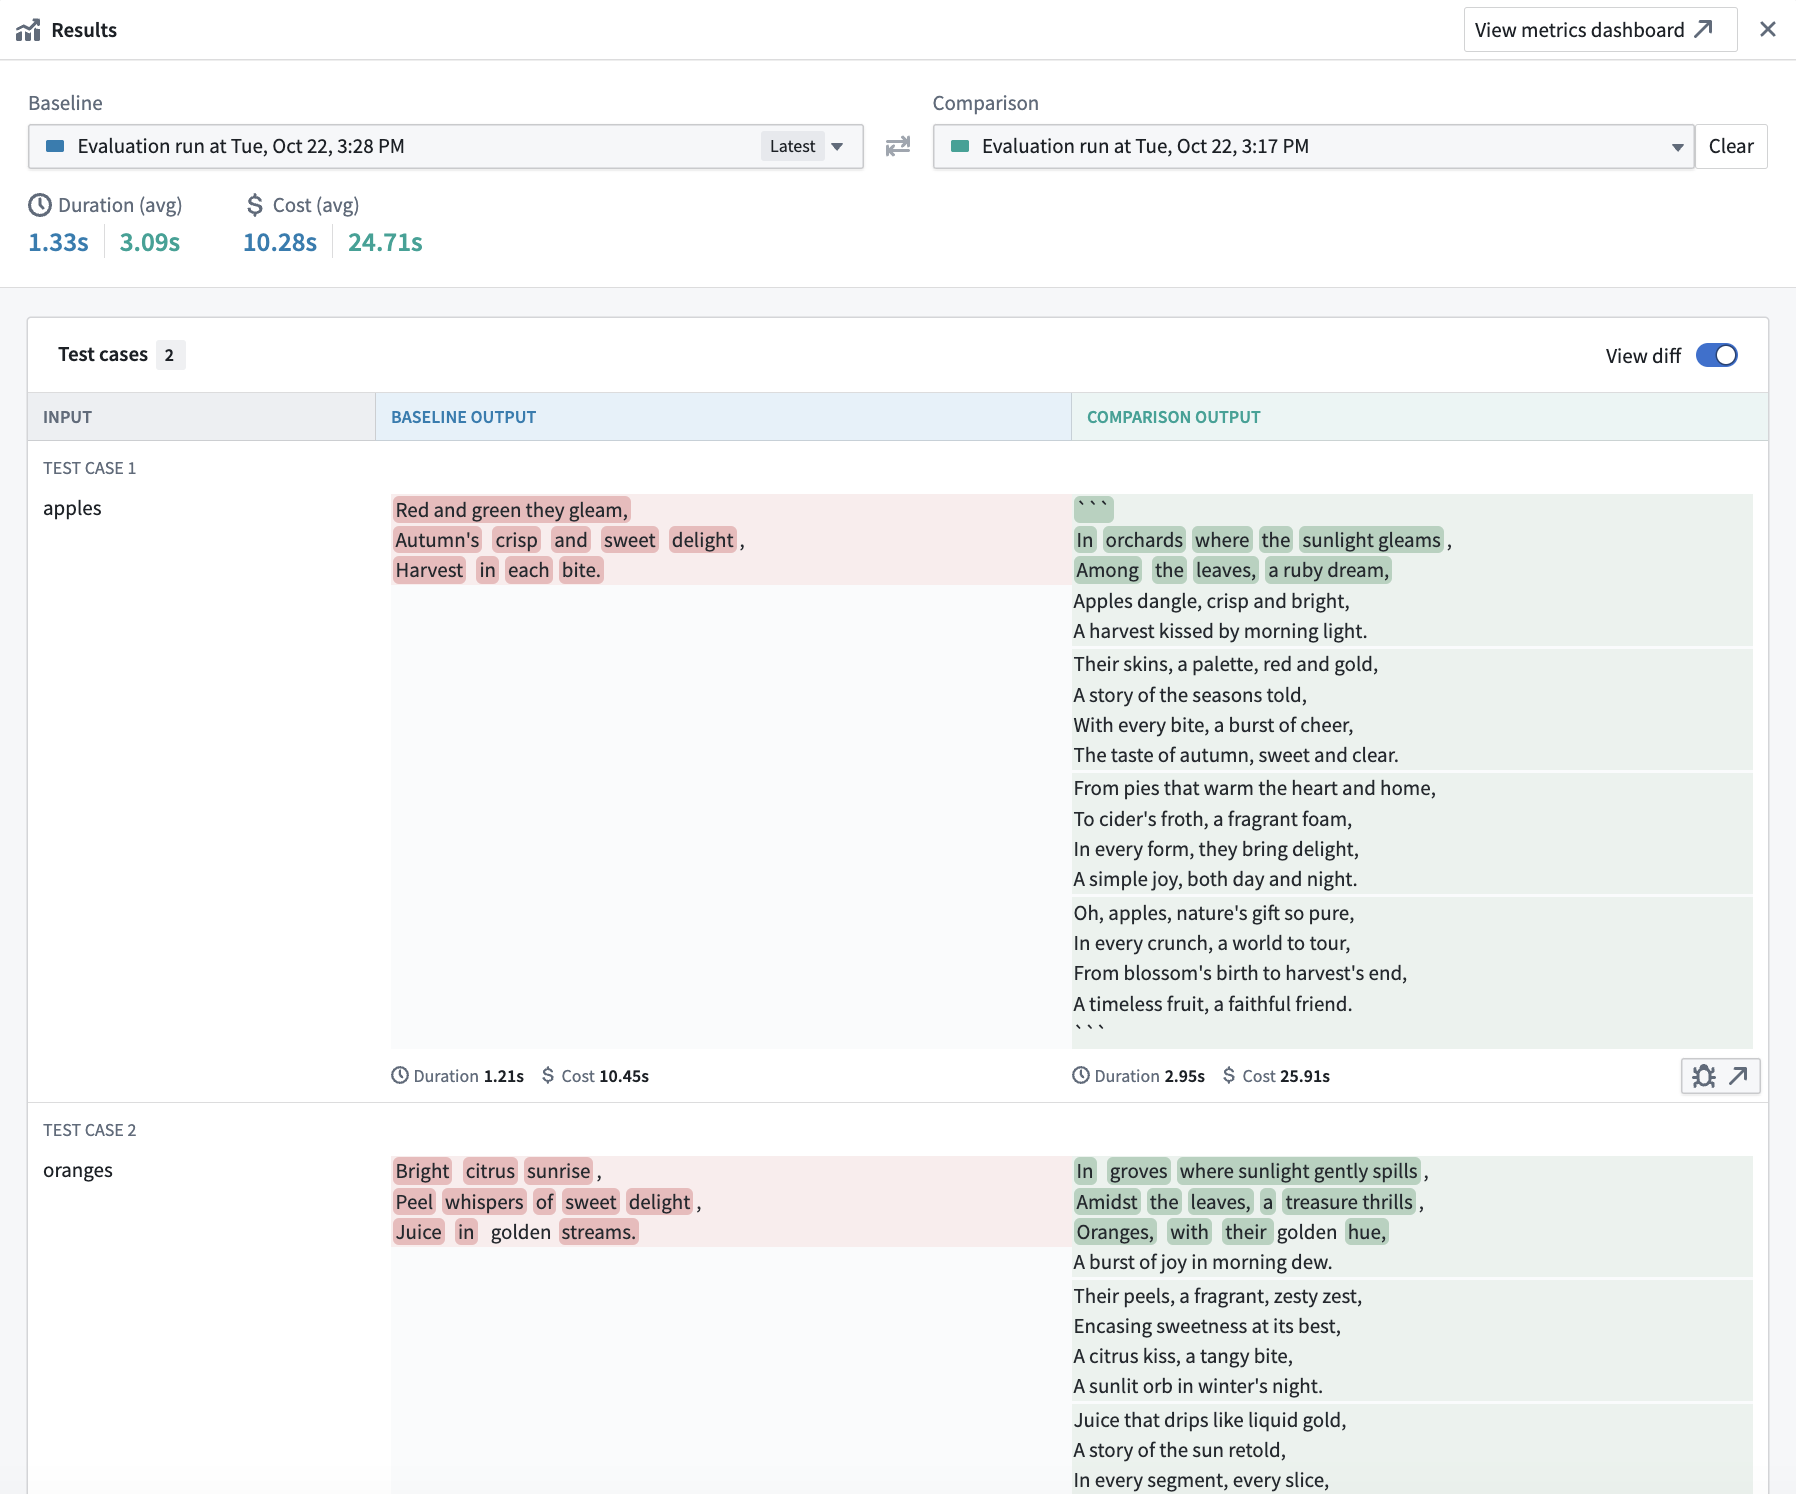Open the Comparison evaluation run dropdown

coord(1313,146)
